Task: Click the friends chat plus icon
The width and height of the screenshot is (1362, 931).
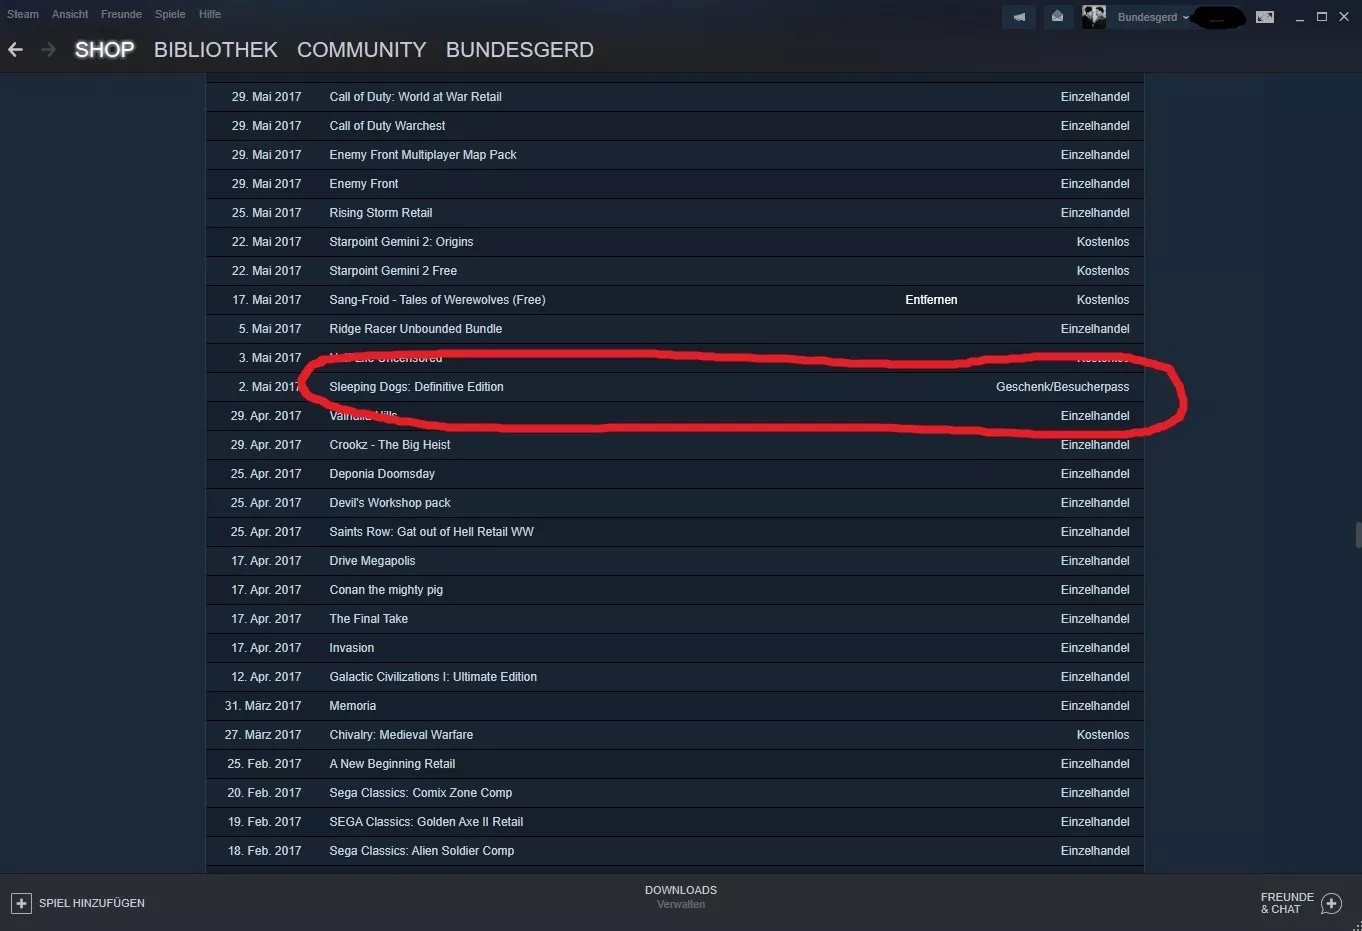Action: (1331, 904)
